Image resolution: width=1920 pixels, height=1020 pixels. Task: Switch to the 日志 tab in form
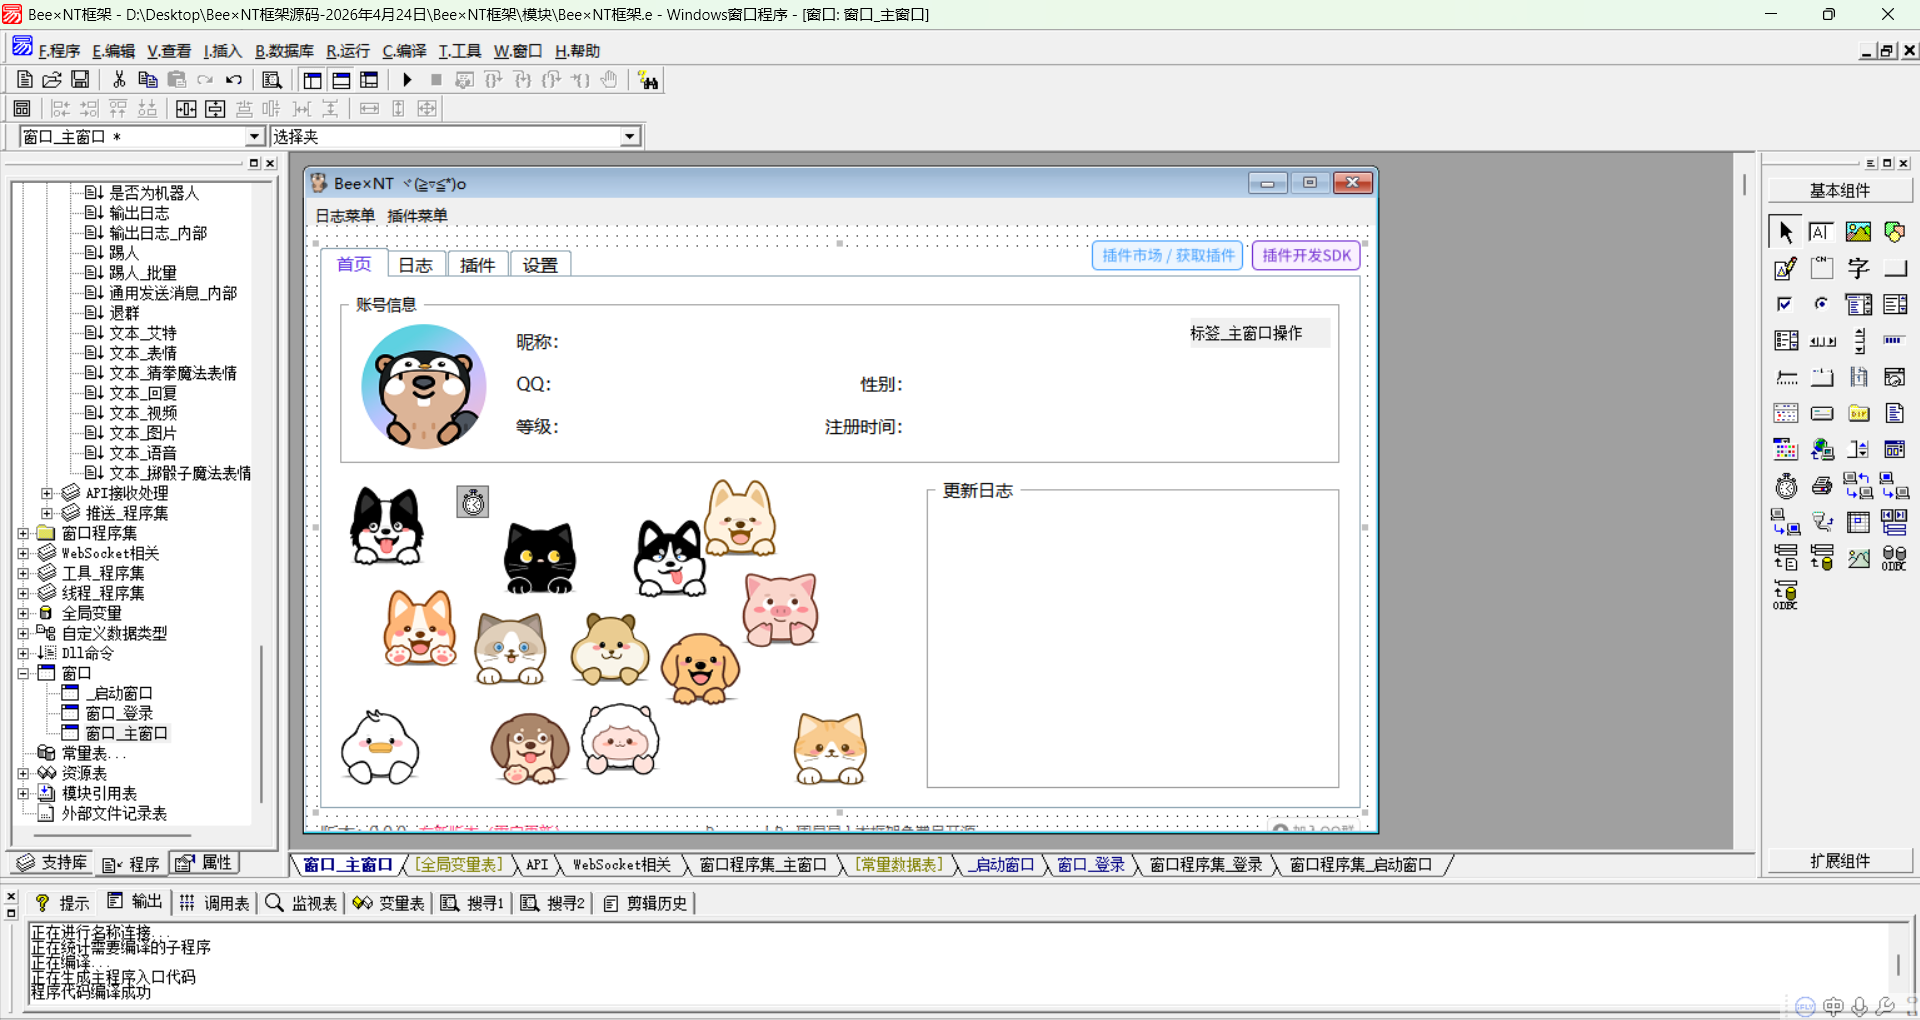click(415, 265)
